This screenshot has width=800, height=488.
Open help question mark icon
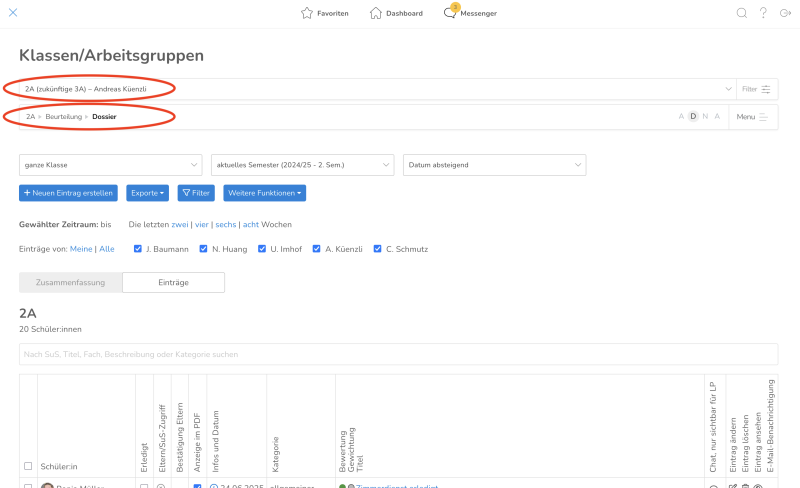[763, 13]
